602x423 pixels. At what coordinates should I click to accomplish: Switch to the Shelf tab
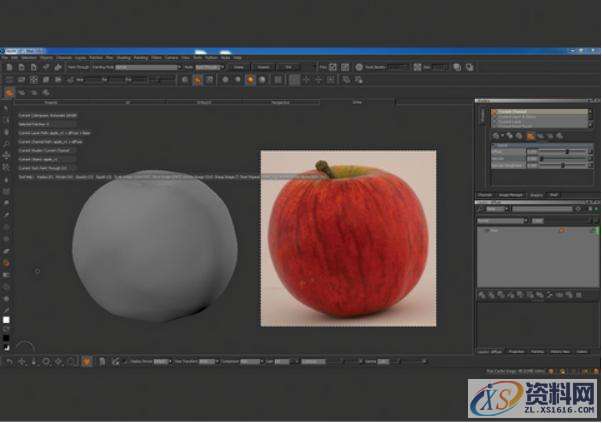tap(553, 194)
